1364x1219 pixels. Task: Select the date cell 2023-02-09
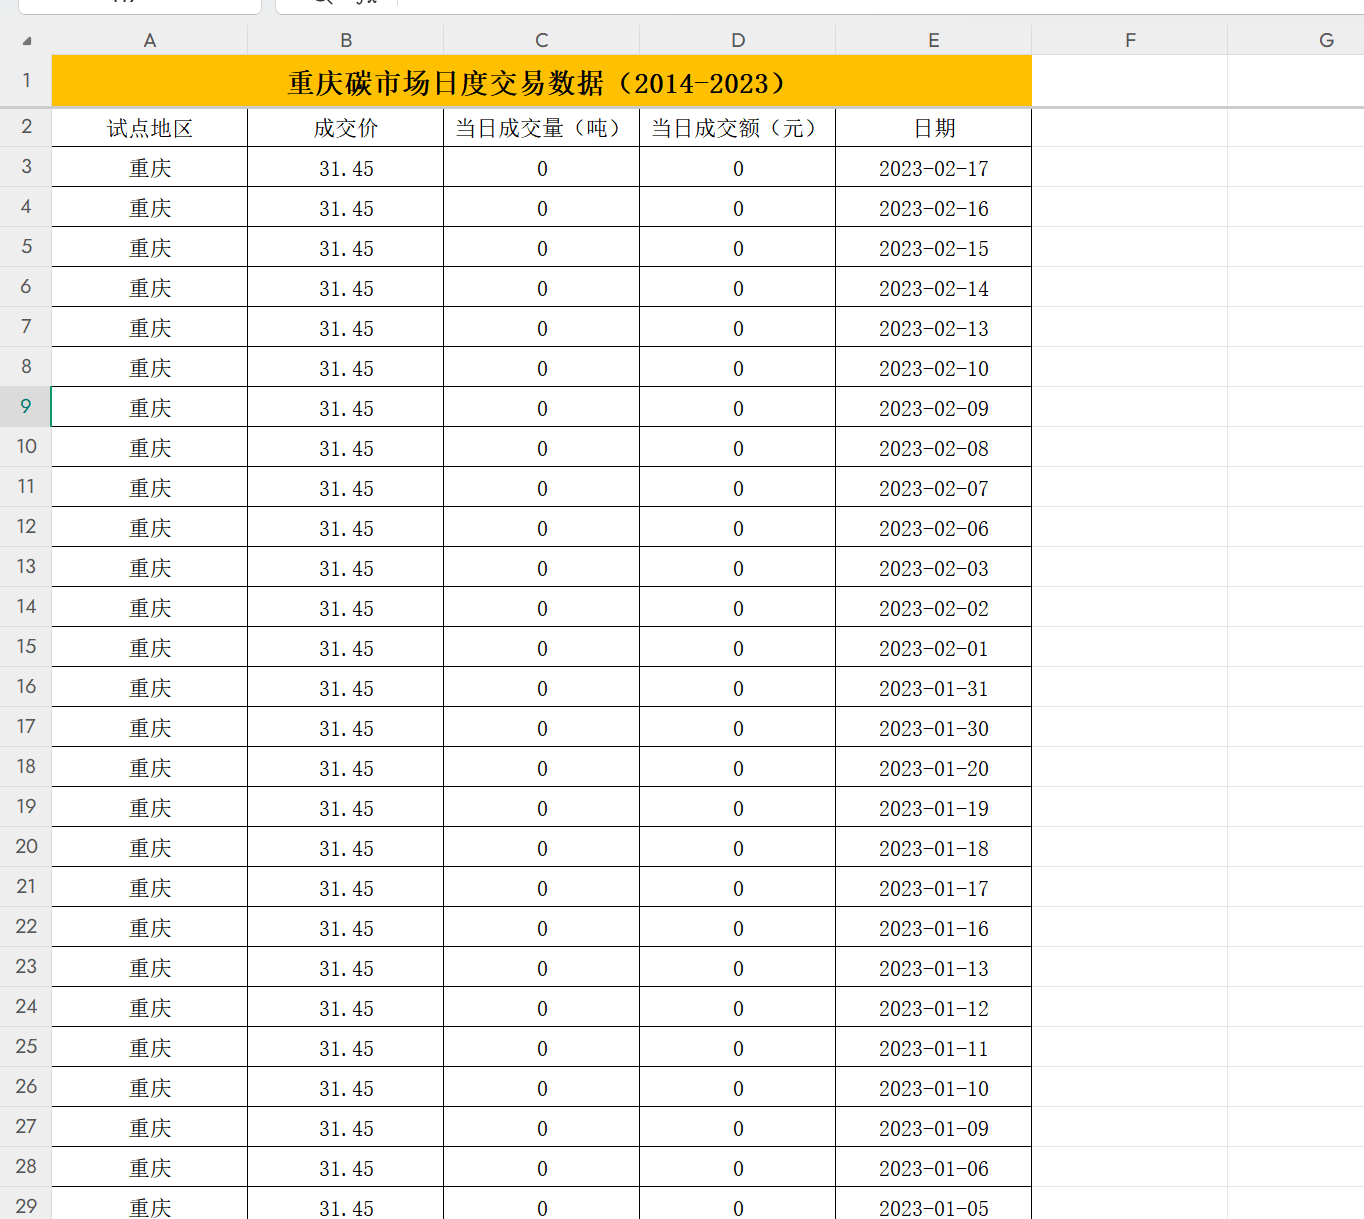pyautogui.click(x=934, y=408)
